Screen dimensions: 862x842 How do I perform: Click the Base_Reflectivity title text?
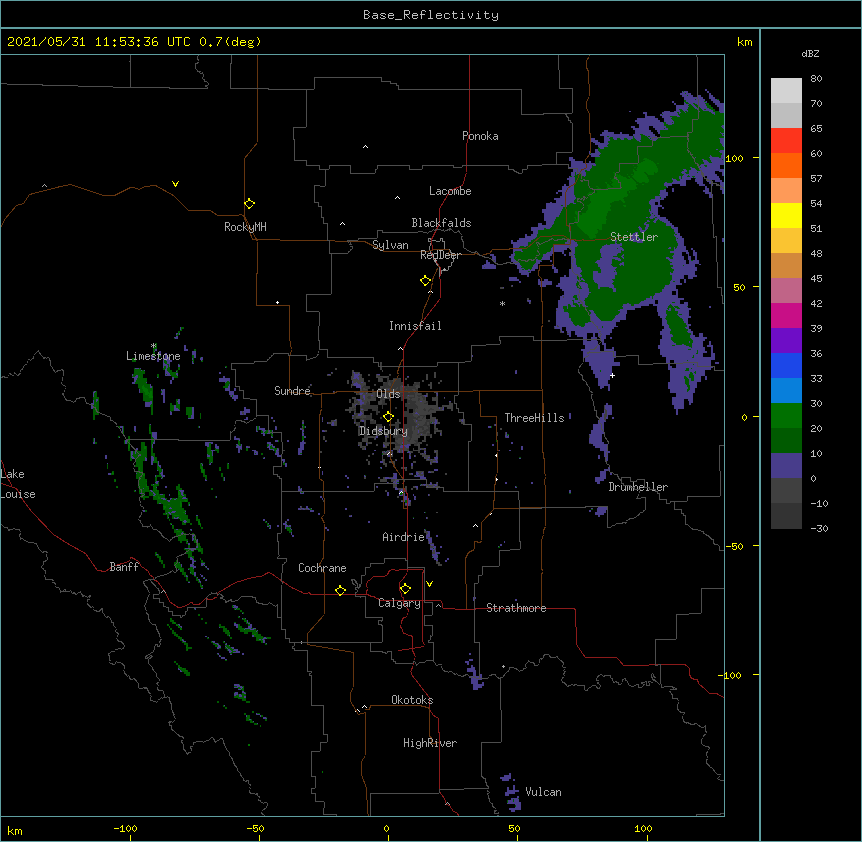pos(431,15)
